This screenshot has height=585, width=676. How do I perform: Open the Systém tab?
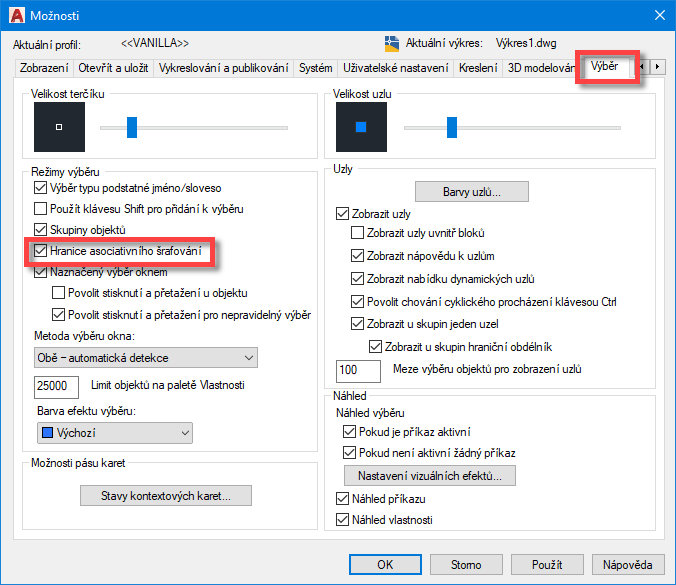(x=316, y=68)
